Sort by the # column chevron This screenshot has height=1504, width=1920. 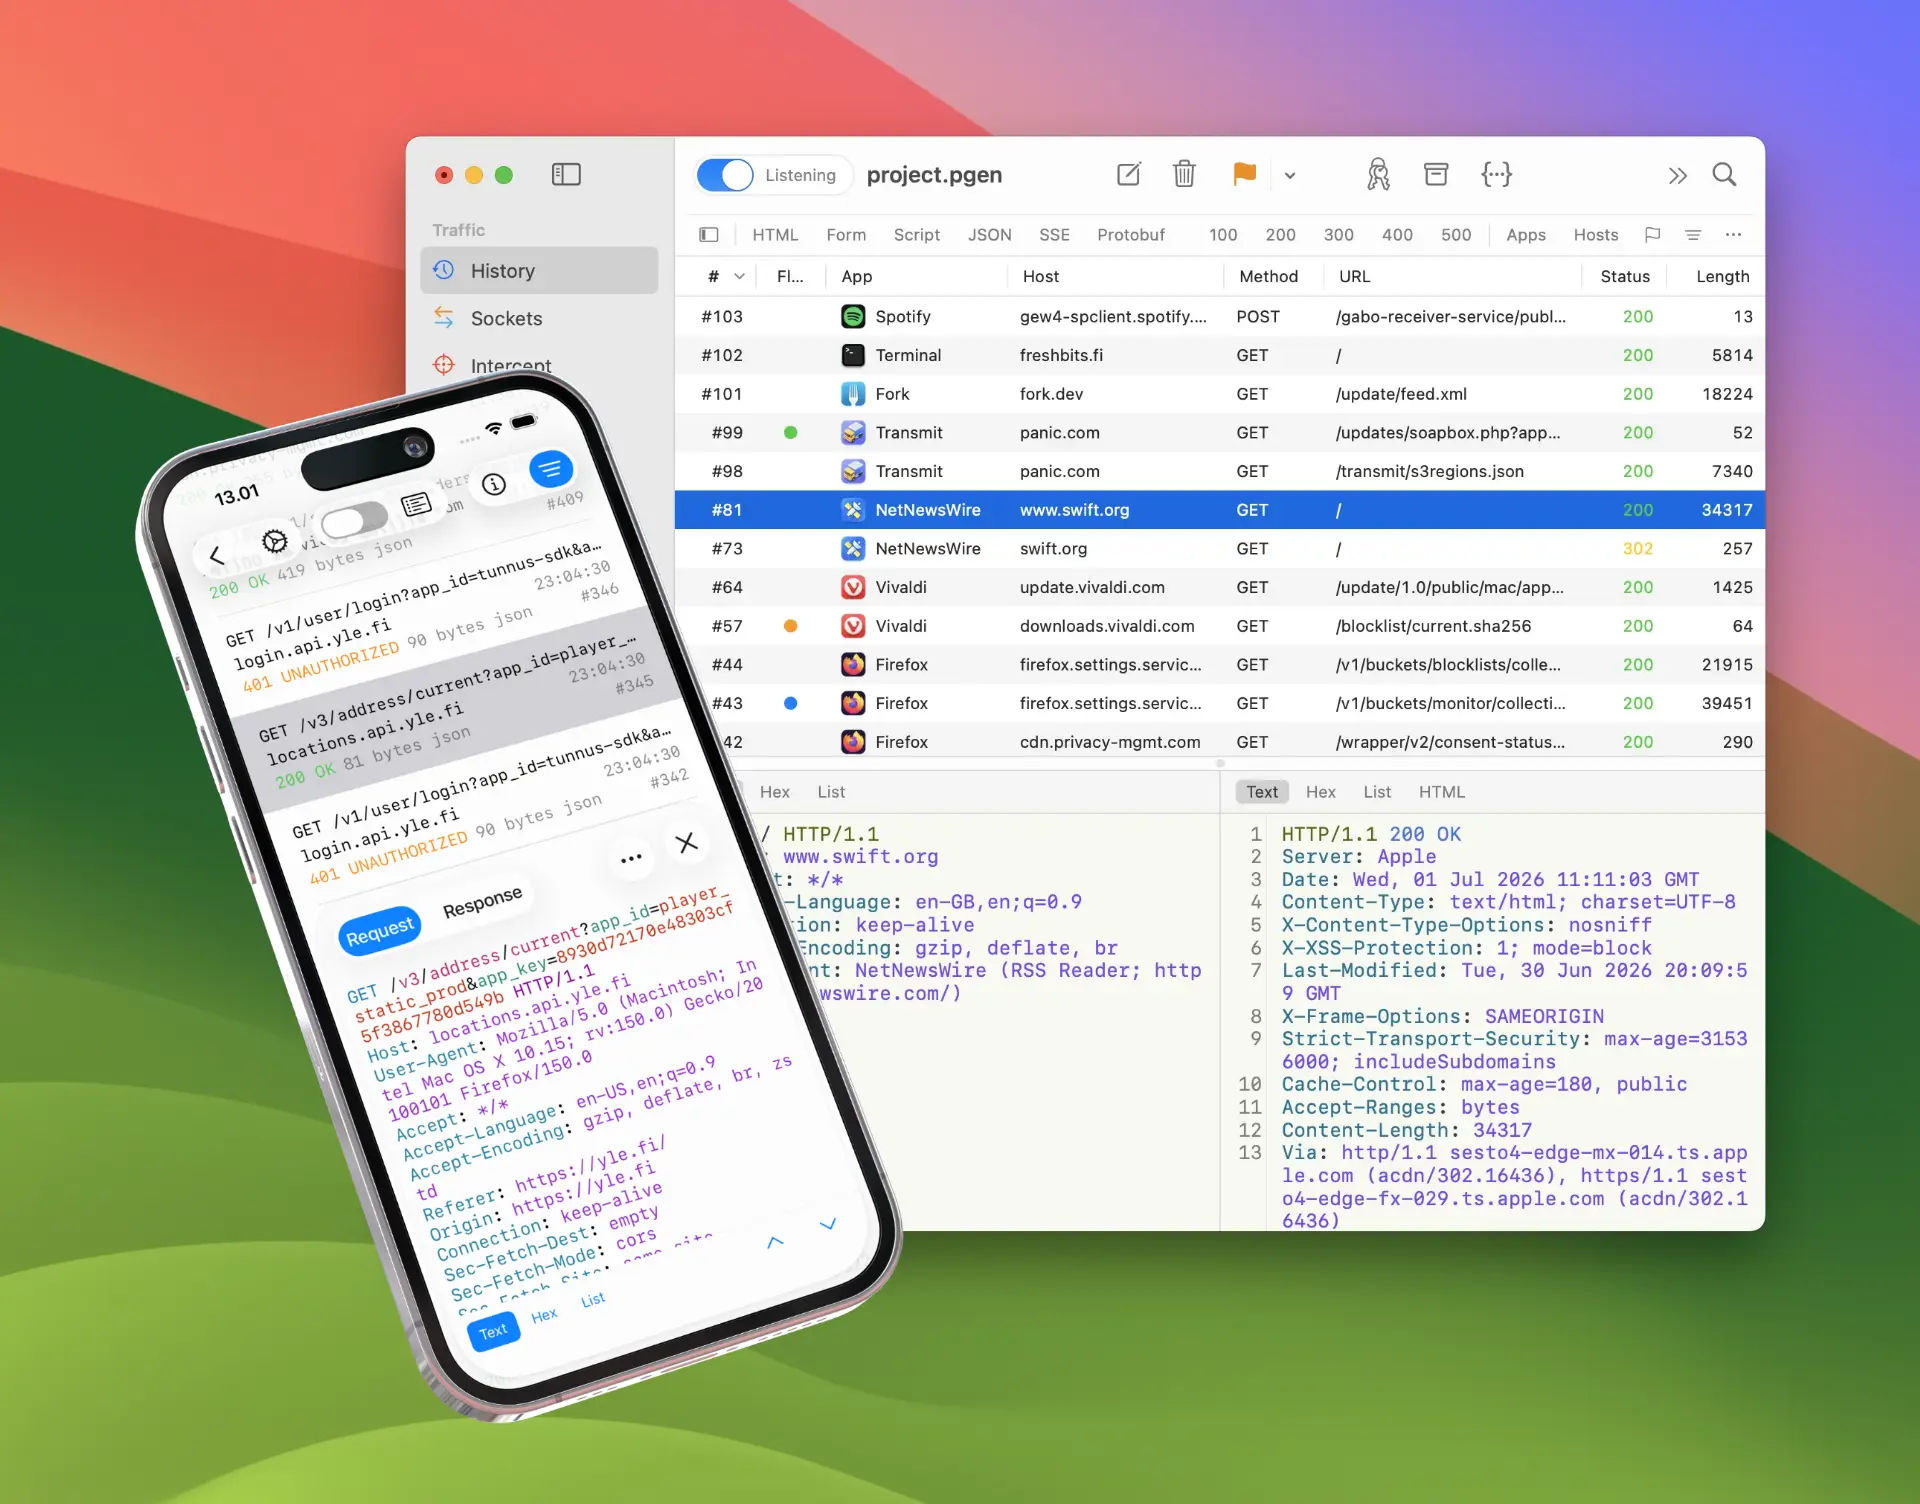pos(740,277)
